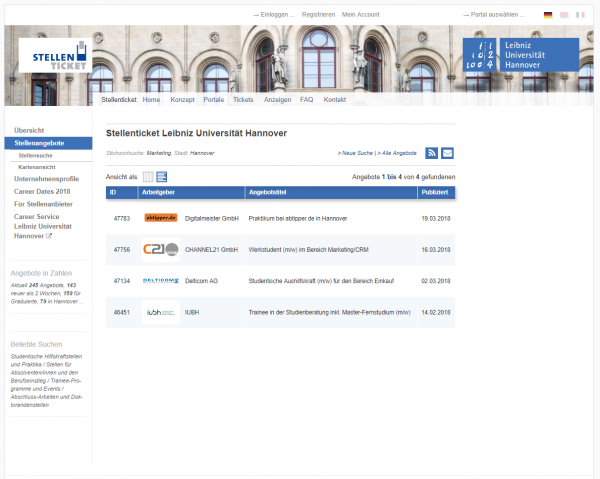Open the Einloggen login dropdown

pos(274,15)
